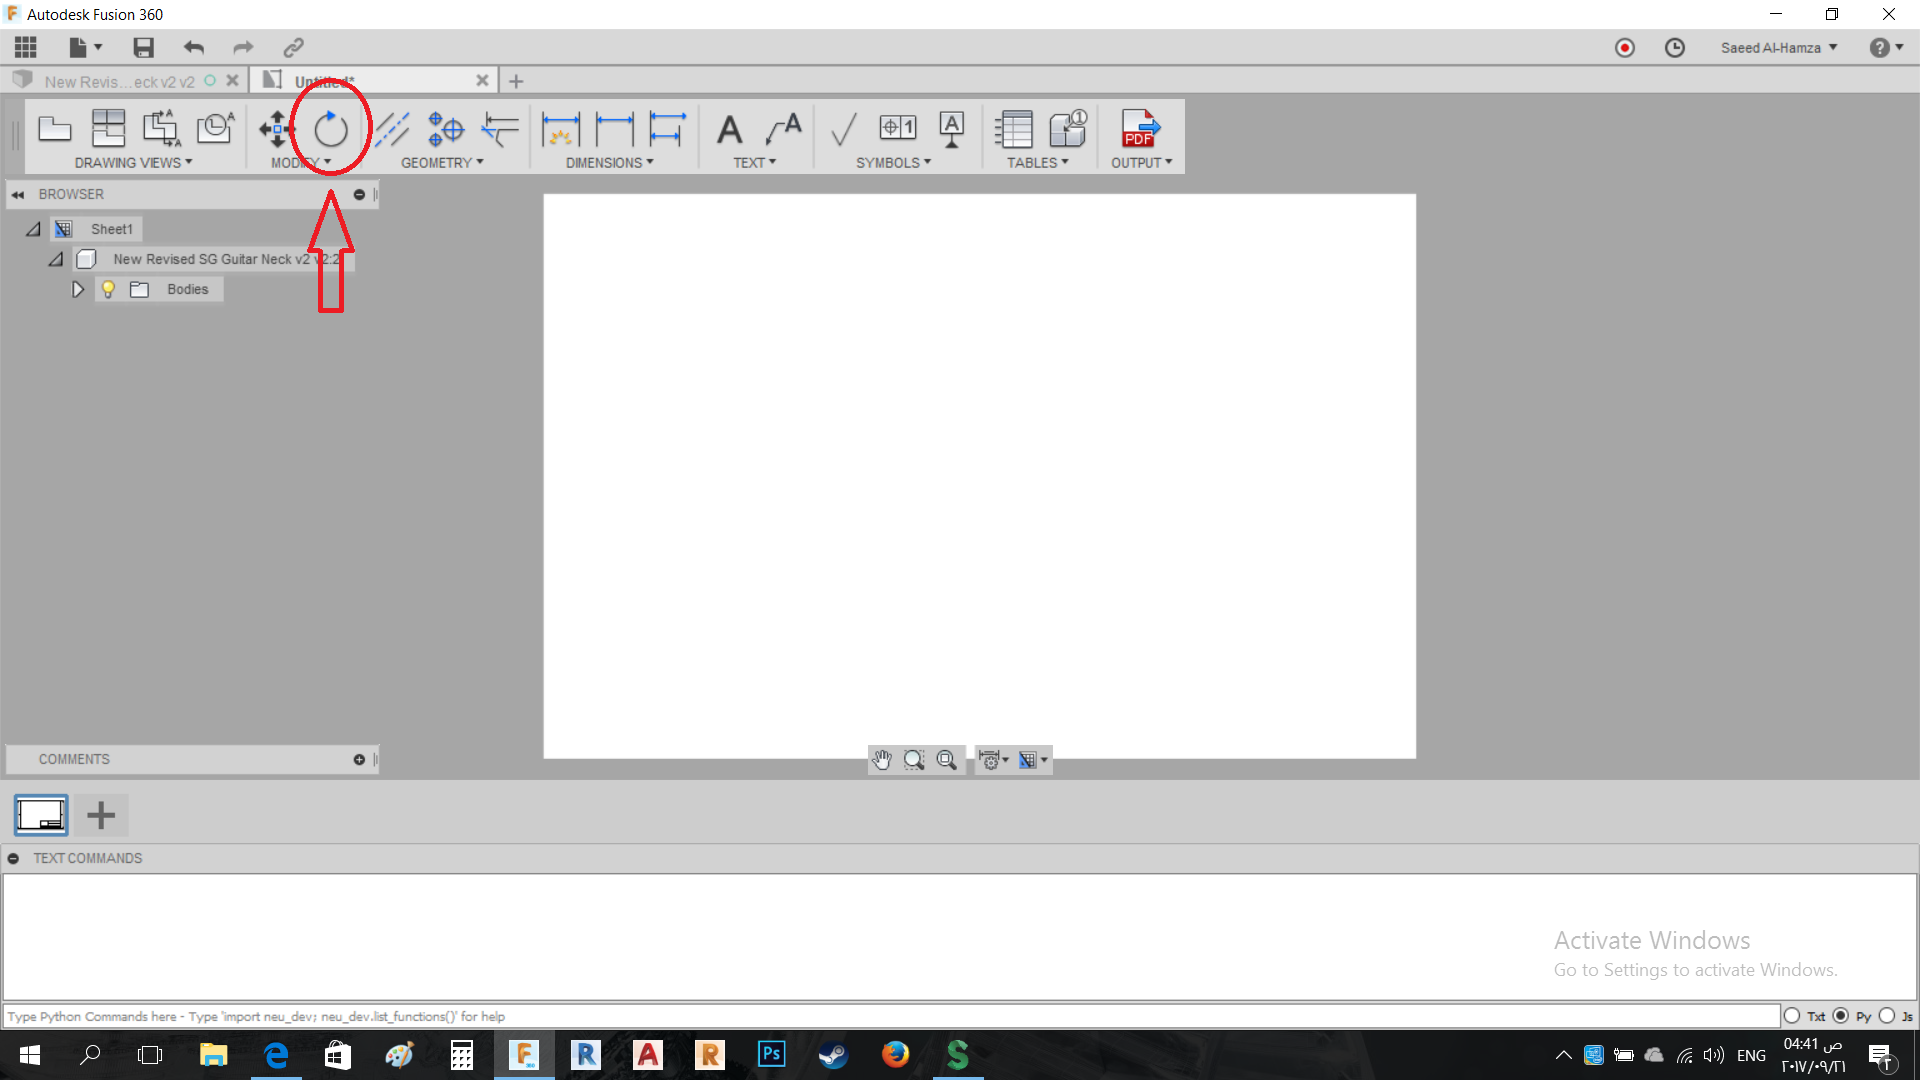Open the DIMENSIONS dropdown menu
This screenshot has width=1920, height=1080.
click(x=609, y=162)
